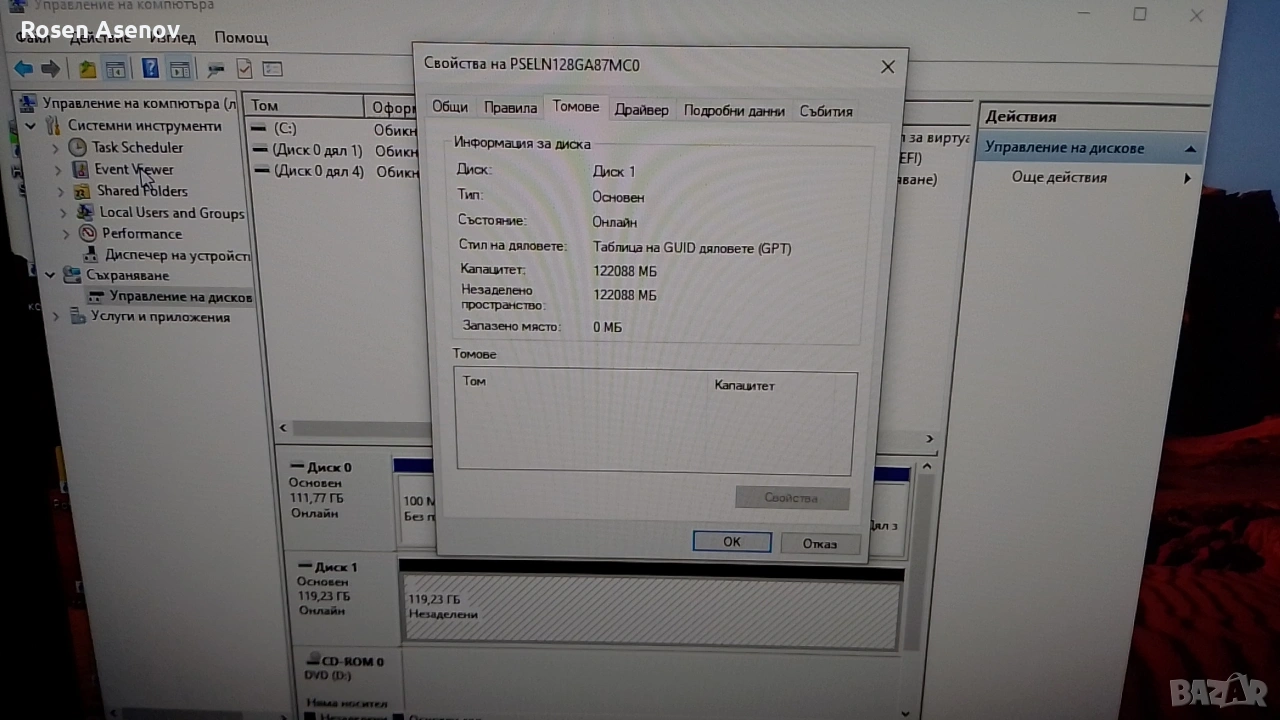Select the Task Scheduler clock icon
Viewport: 1280px width, 720px height.
pyautogui.click(x=77, y=147)
